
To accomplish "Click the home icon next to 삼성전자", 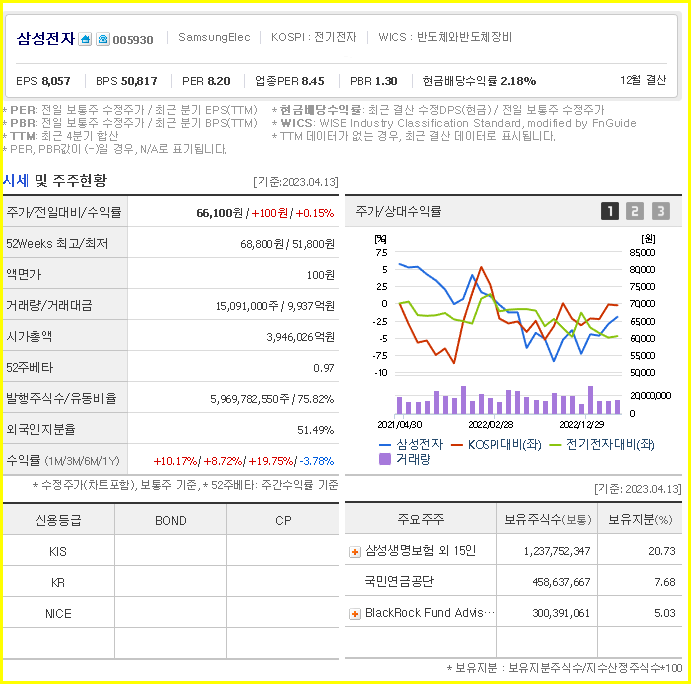I will 85,39.
